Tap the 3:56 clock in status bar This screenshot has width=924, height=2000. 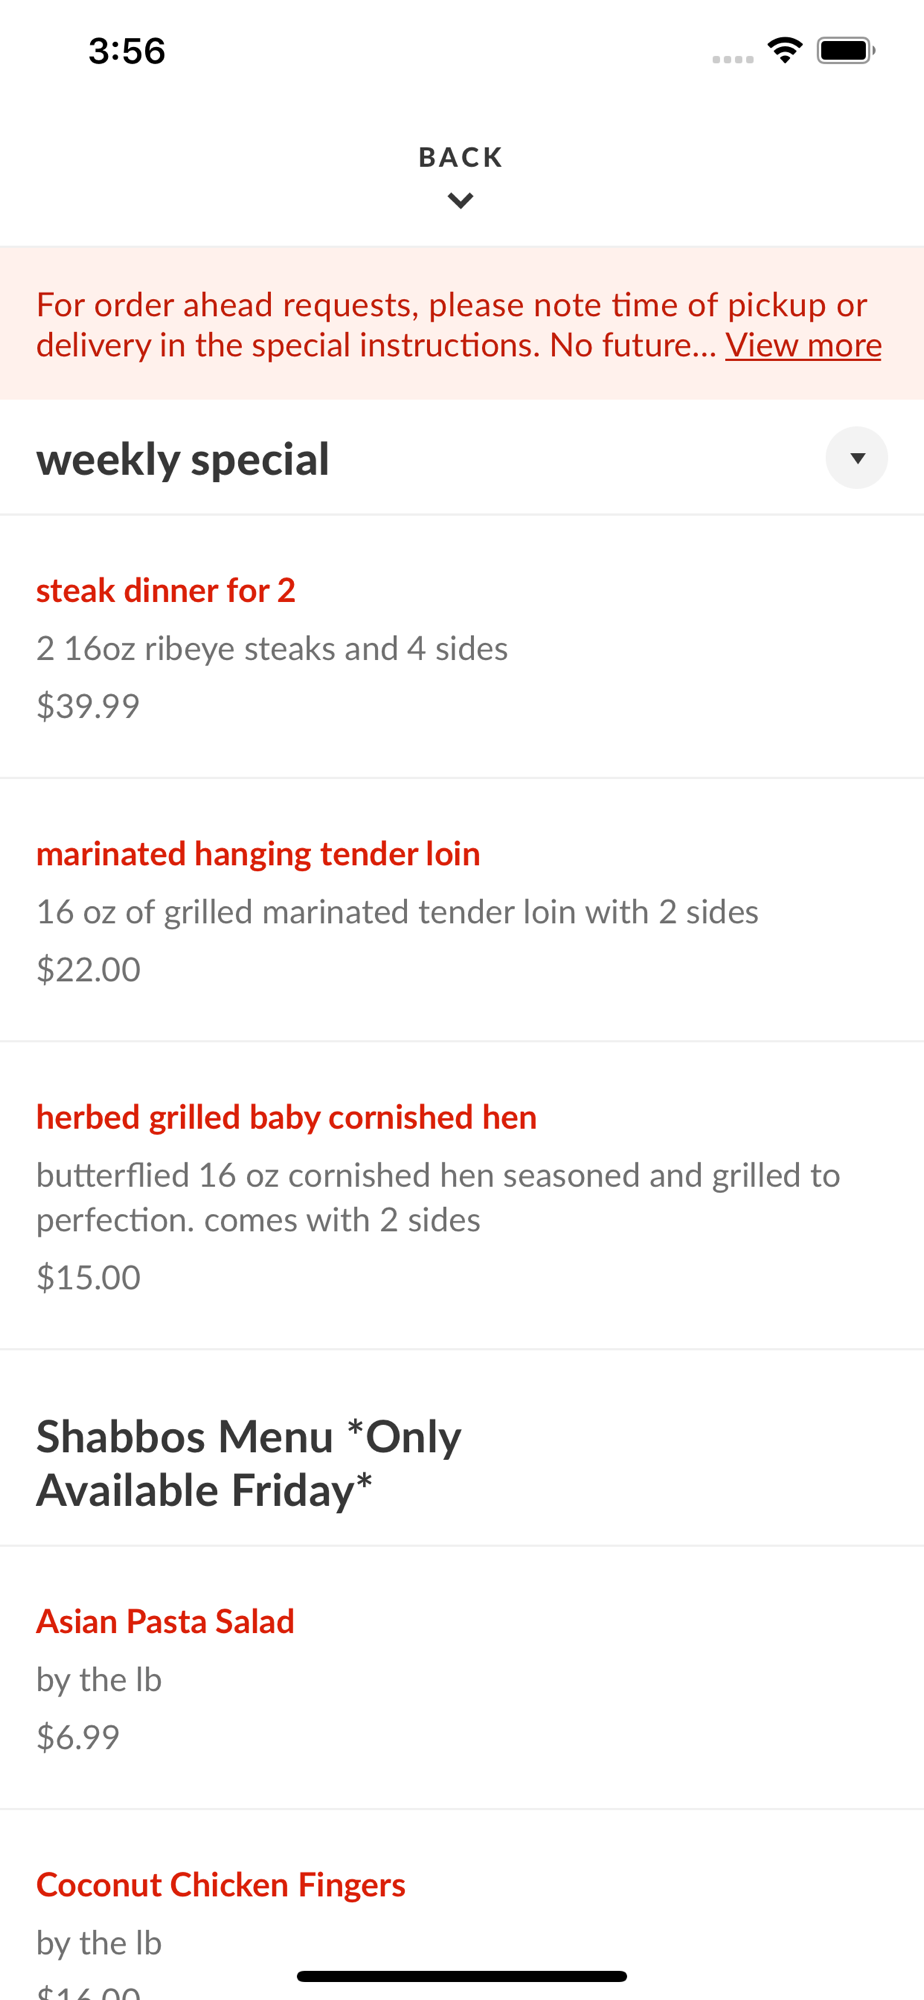click(x=127, y=51)
